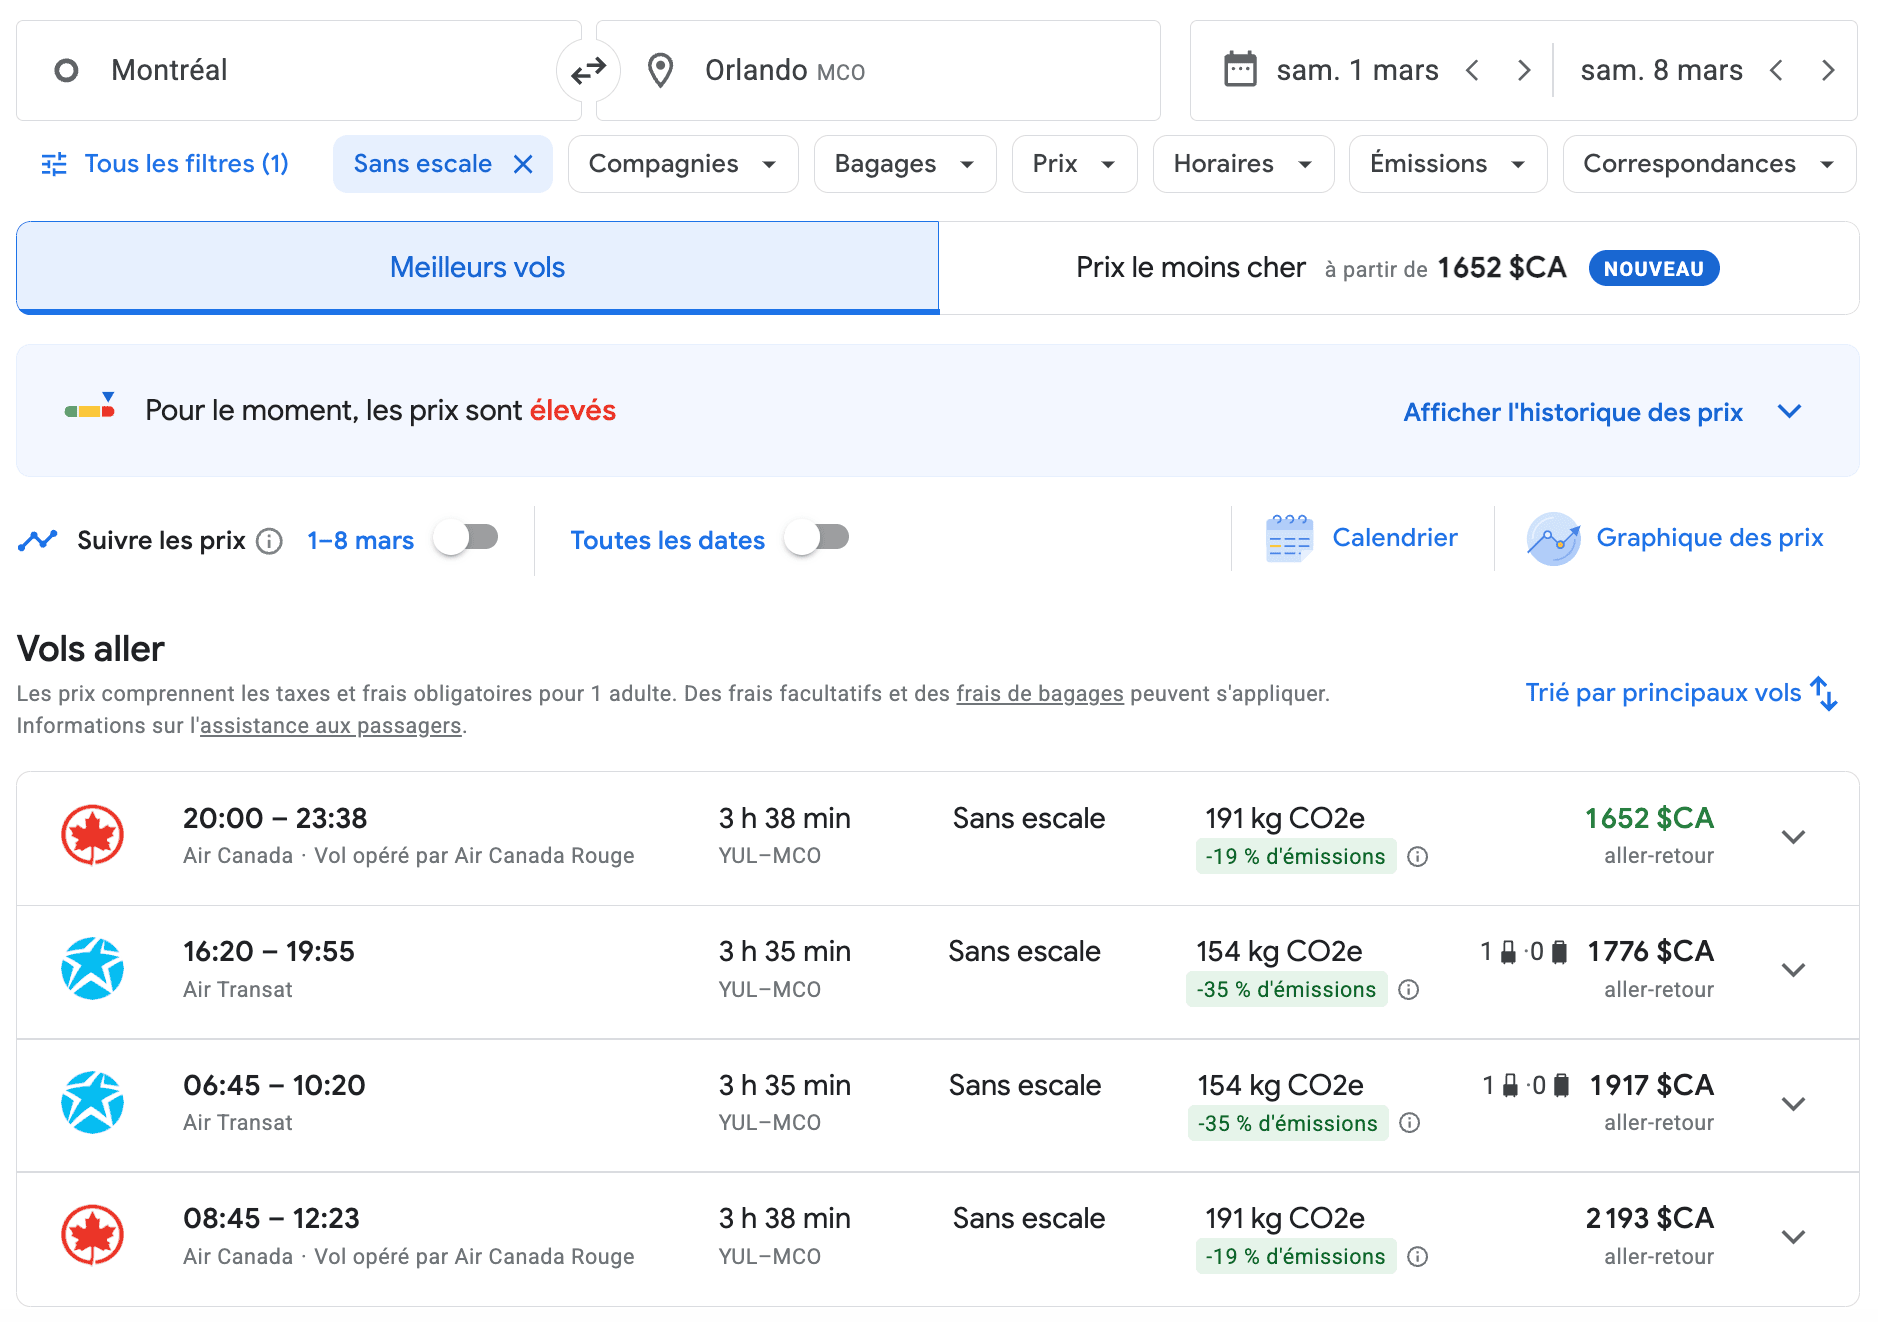Click the Orlando MCO destination field

[879, 70]
